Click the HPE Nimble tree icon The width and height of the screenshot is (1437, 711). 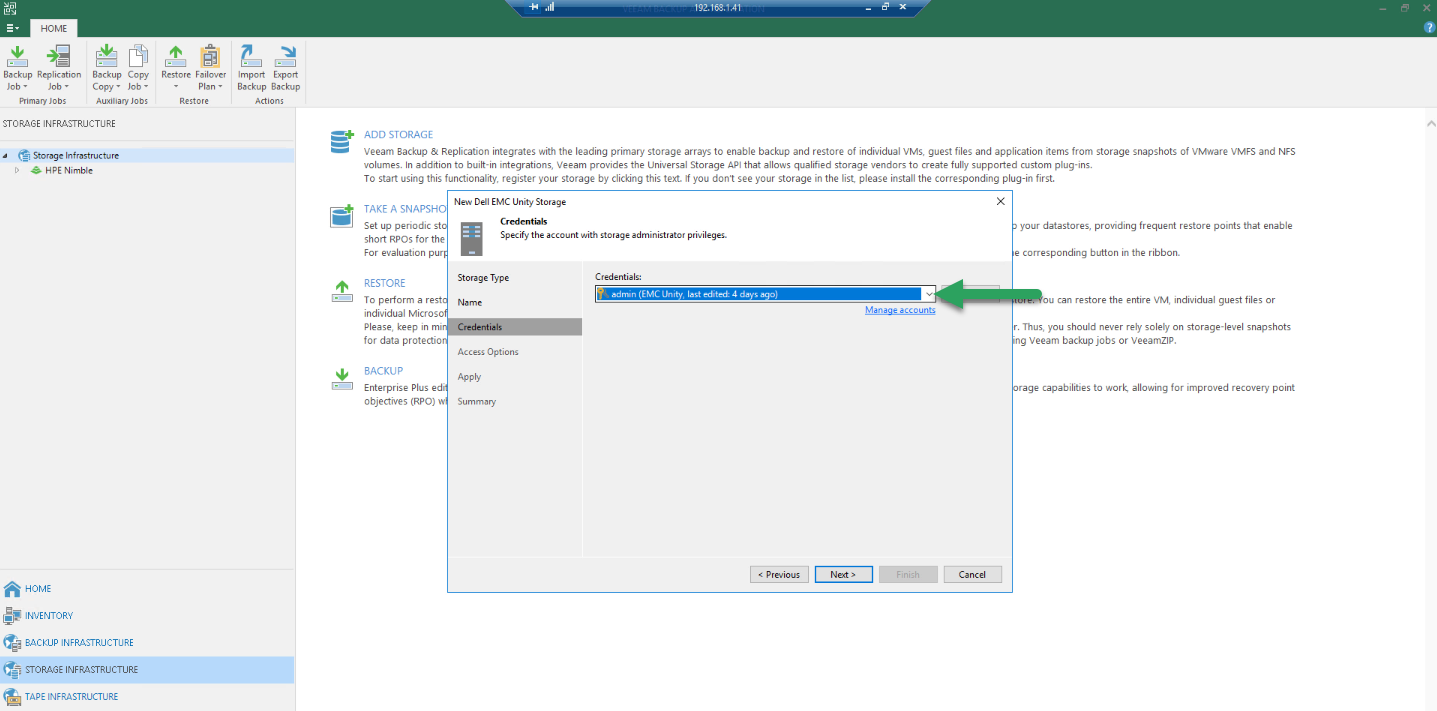(x=36, y=170)
